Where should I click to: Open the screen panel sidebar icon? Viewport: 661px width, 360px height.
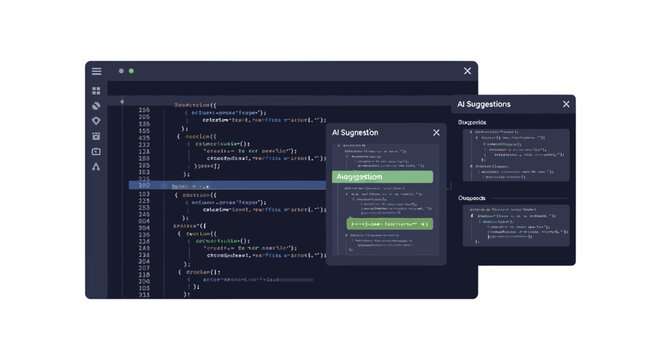(96, 151)
